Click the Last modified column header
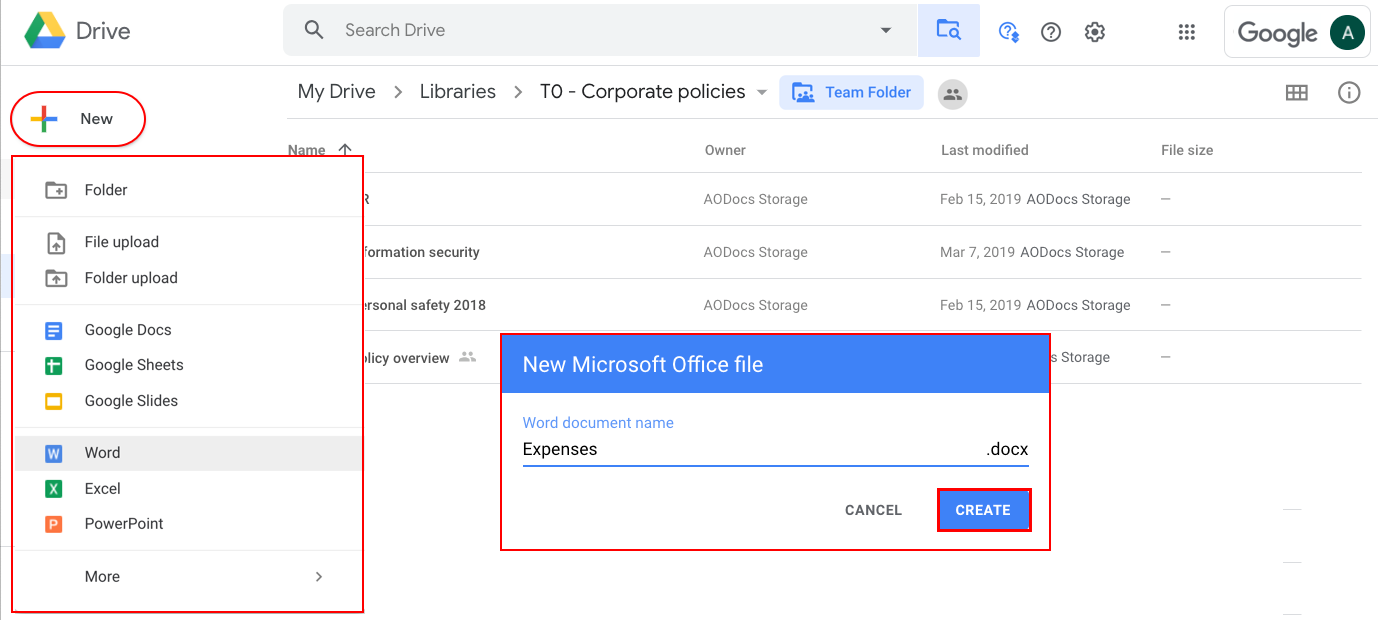Image resolution: width=1378 pixels, height=620 pixels. click(985, 150)
